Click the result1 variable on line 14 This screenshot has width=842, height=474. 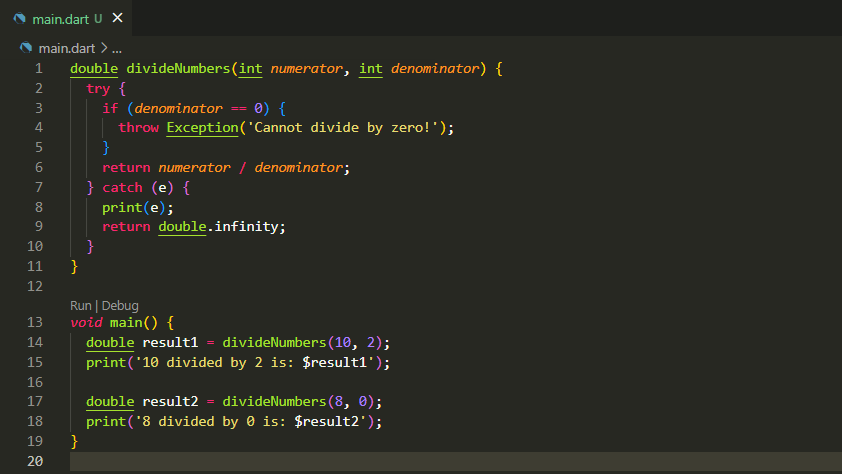click(x=170, y=342)
